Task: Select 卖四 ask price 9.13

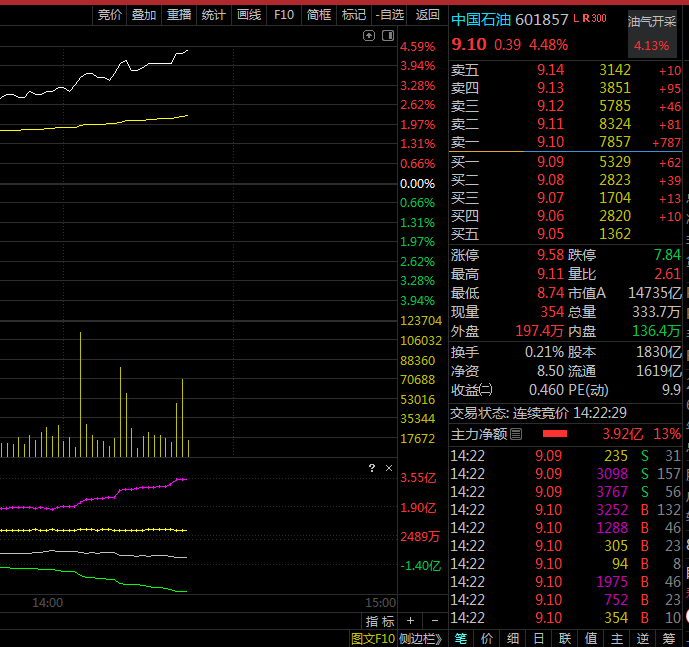Action: coord(551,88)
